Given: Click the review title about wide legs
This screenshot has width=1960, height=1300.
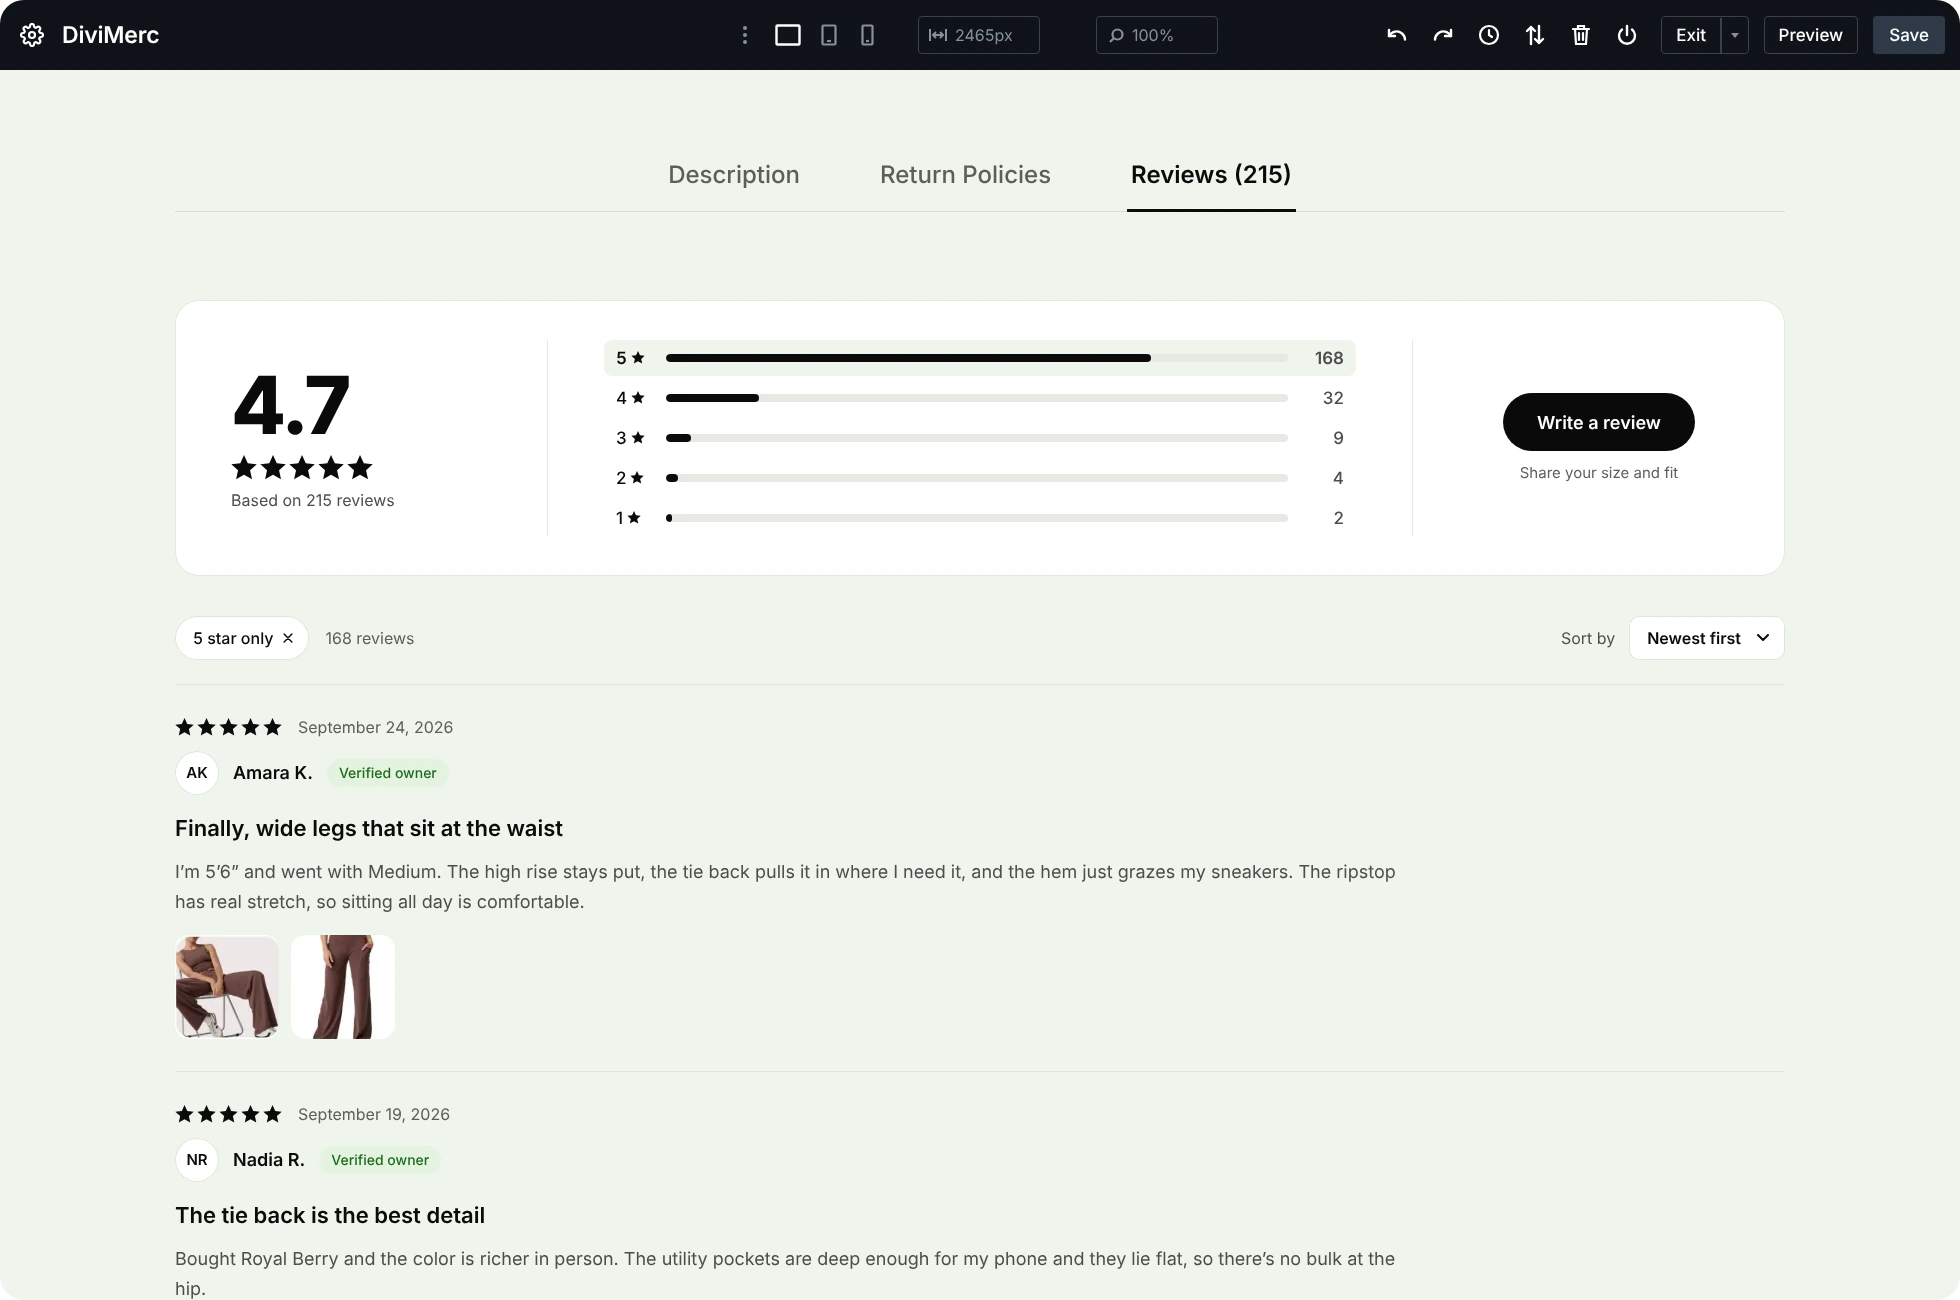Looking at the screenshot, I should [x=369, y=828].
